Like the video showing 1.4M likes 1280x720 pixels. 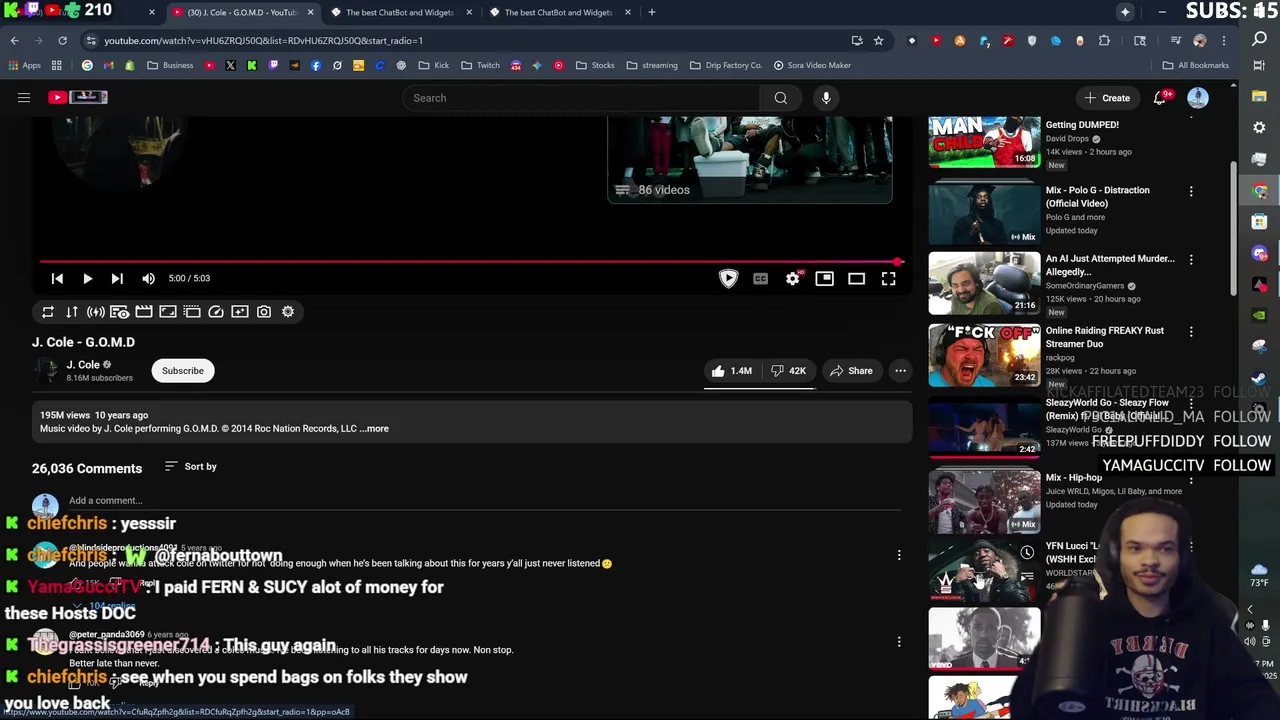(731, 371)
